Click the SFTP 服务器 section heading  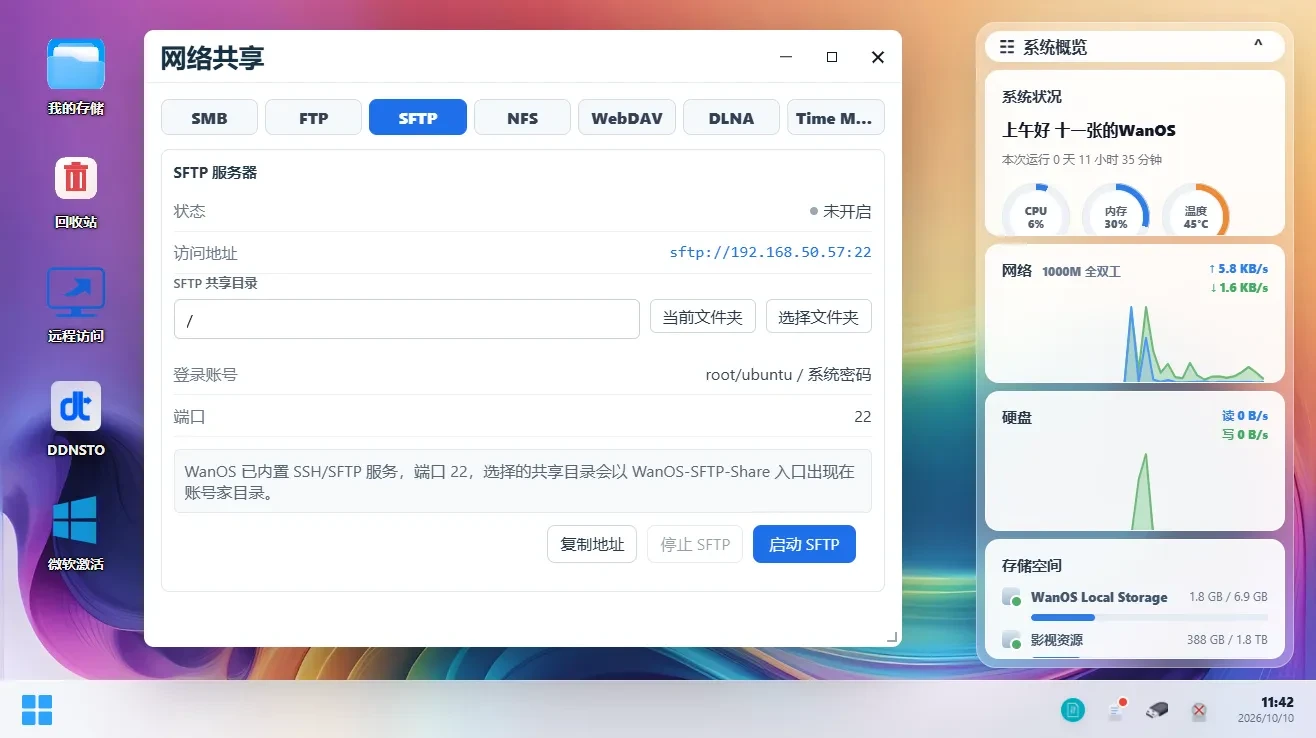[x=215, y=172]
